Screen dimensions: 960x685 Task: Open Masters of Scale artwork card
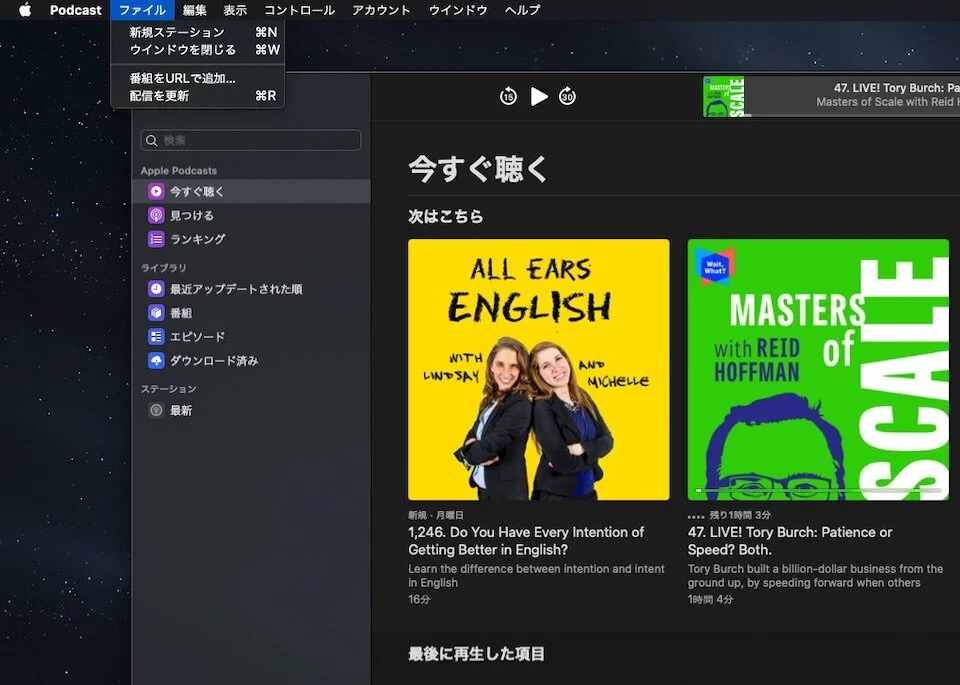[818, 370]
